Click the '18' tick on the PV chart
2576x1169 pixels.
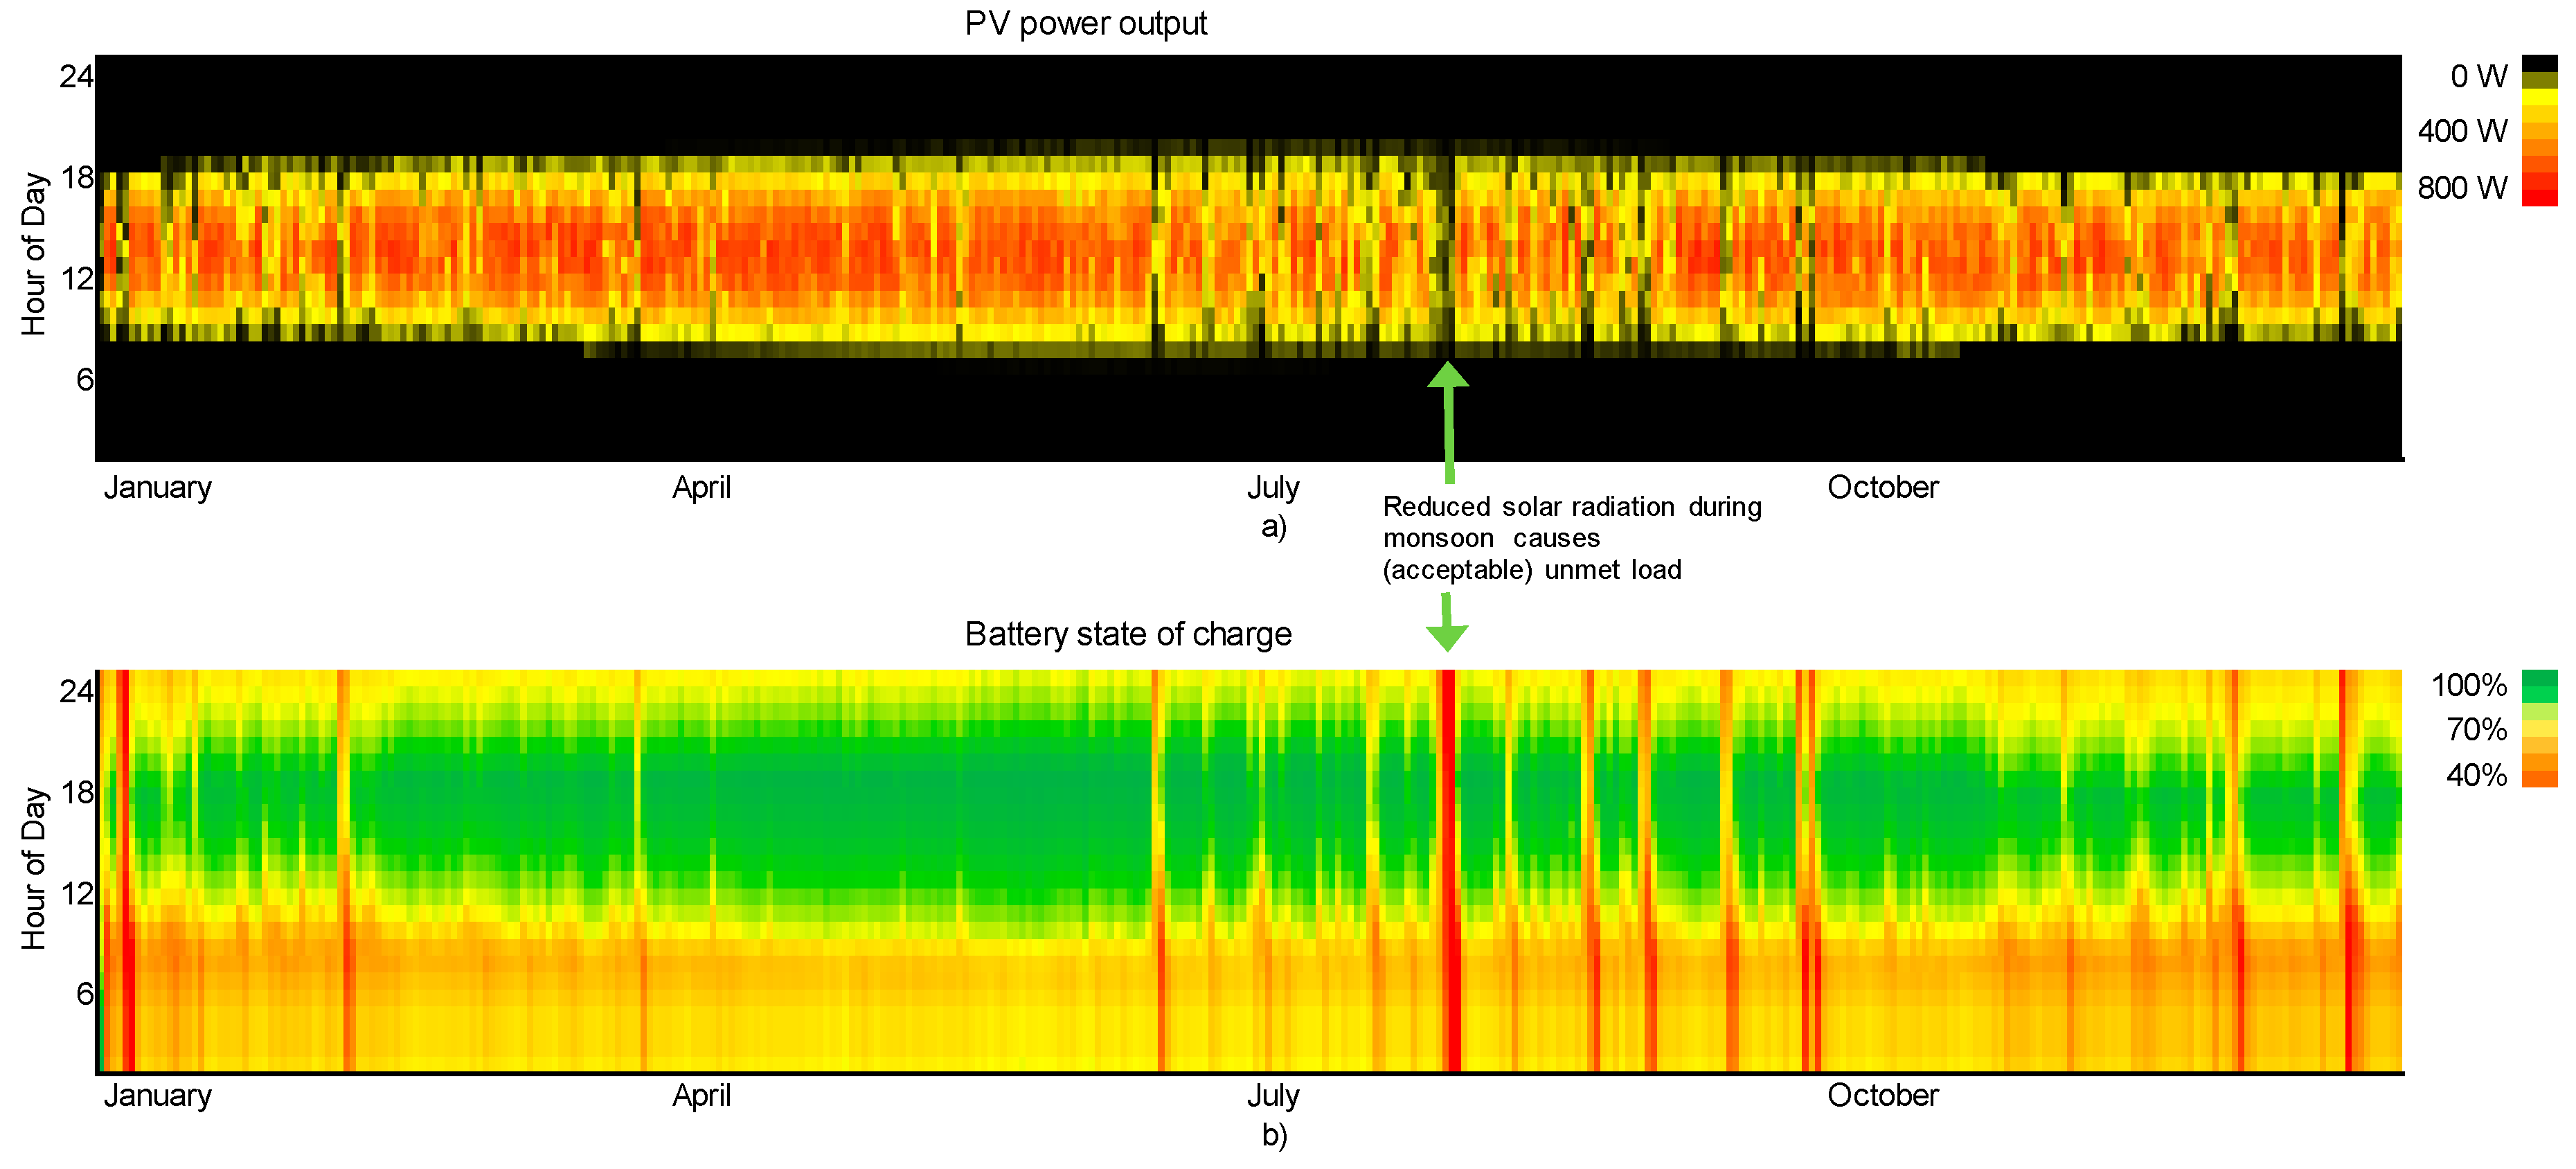tap(77, 178)
